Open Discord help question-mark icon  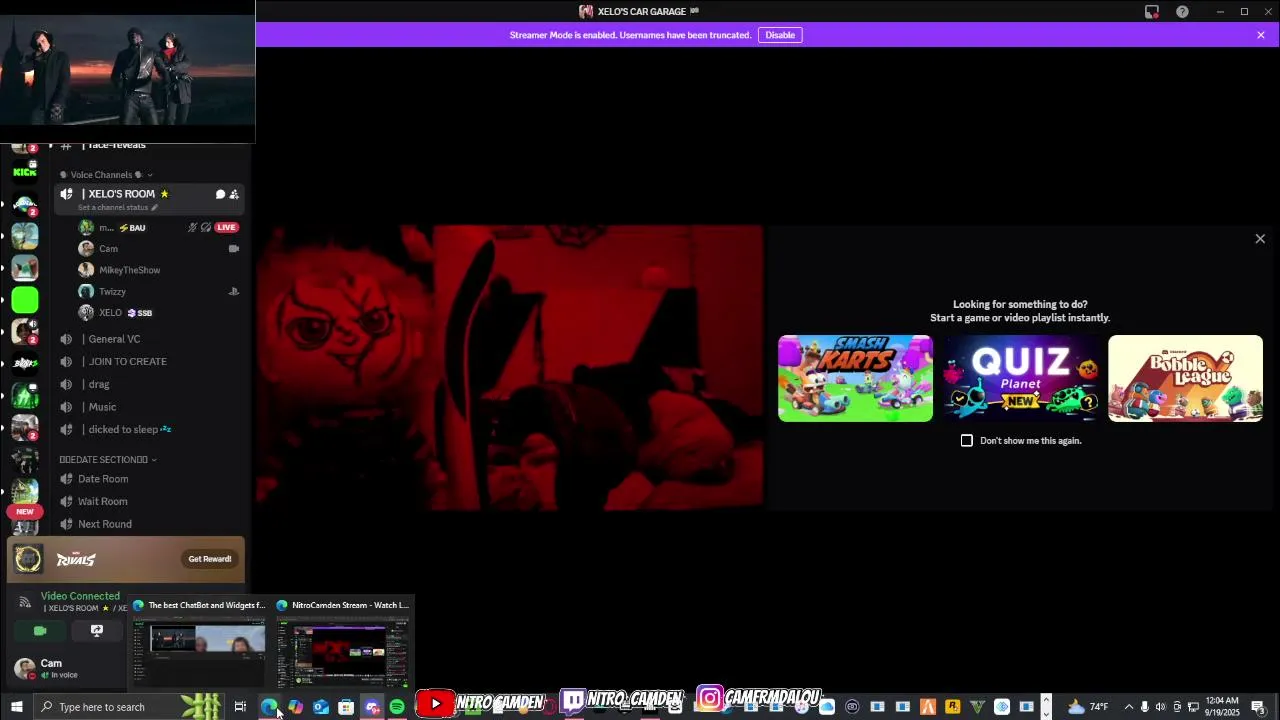pyautogui.click(x=1183, y=12)
